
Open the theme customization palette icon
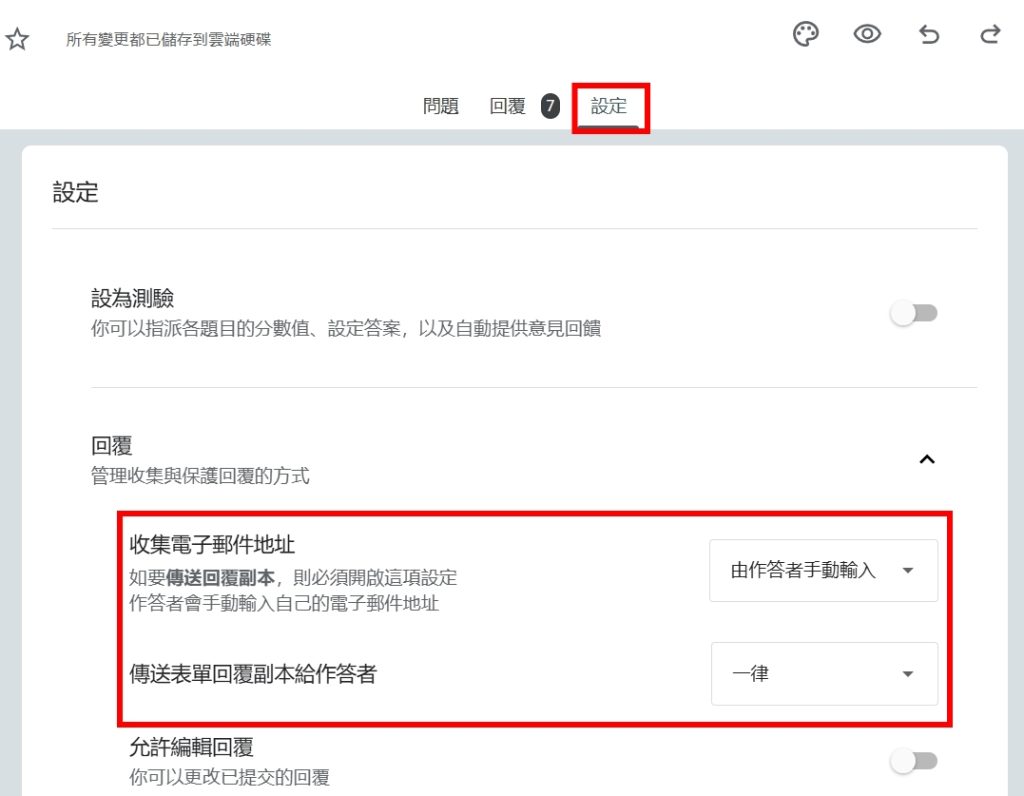coord(805,35)
